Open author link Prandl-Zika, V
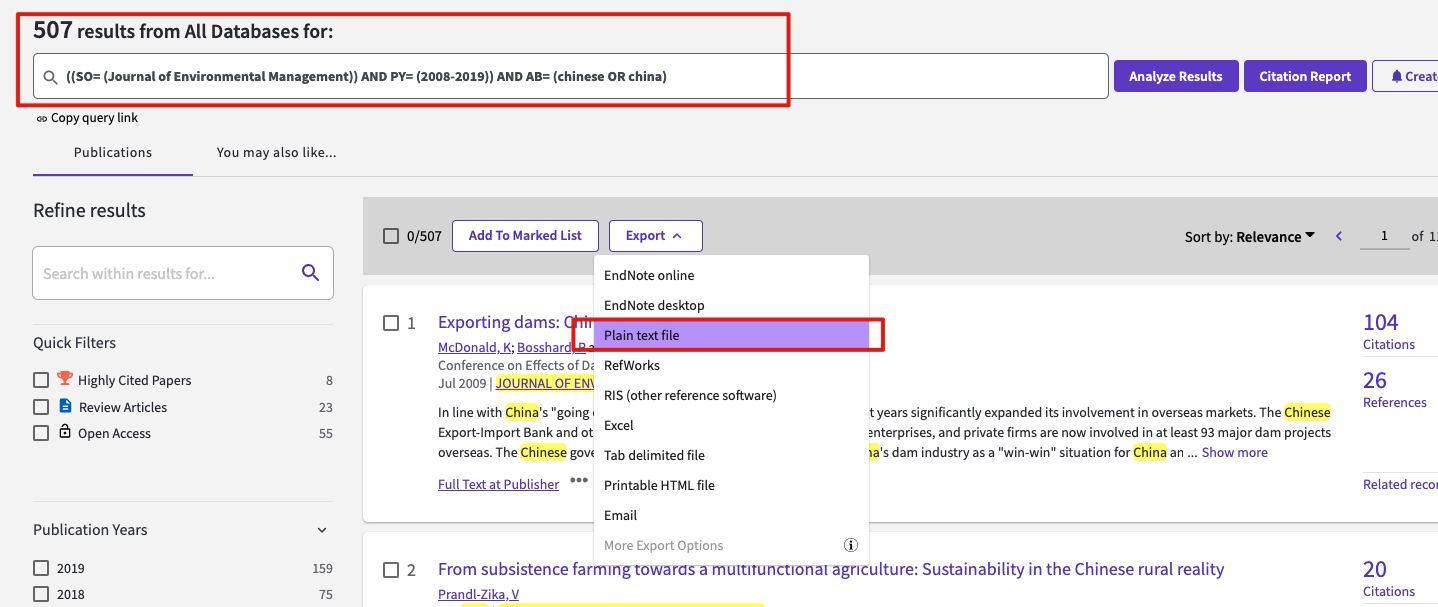The width and height of the screenshot is (1438, 607). pos(478,594)
